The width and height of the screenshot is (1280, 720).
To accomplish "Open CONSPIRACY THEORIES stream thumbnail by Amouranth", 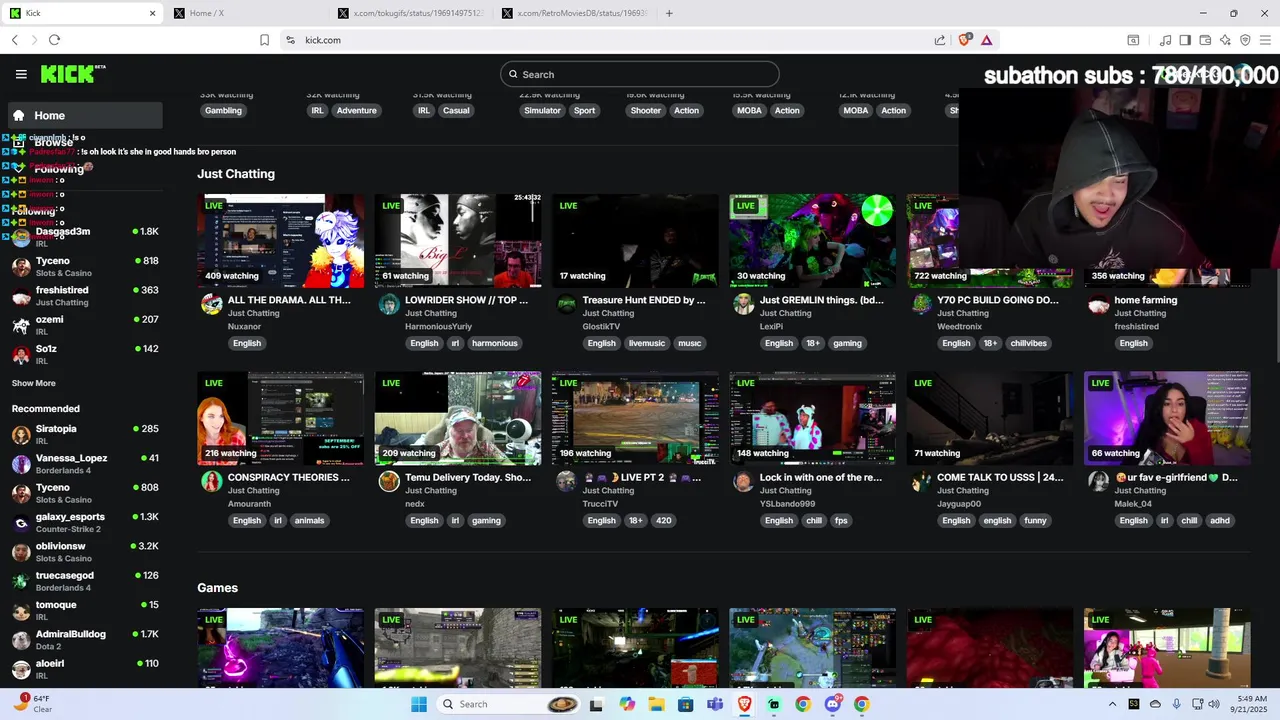I will [281, 418].
